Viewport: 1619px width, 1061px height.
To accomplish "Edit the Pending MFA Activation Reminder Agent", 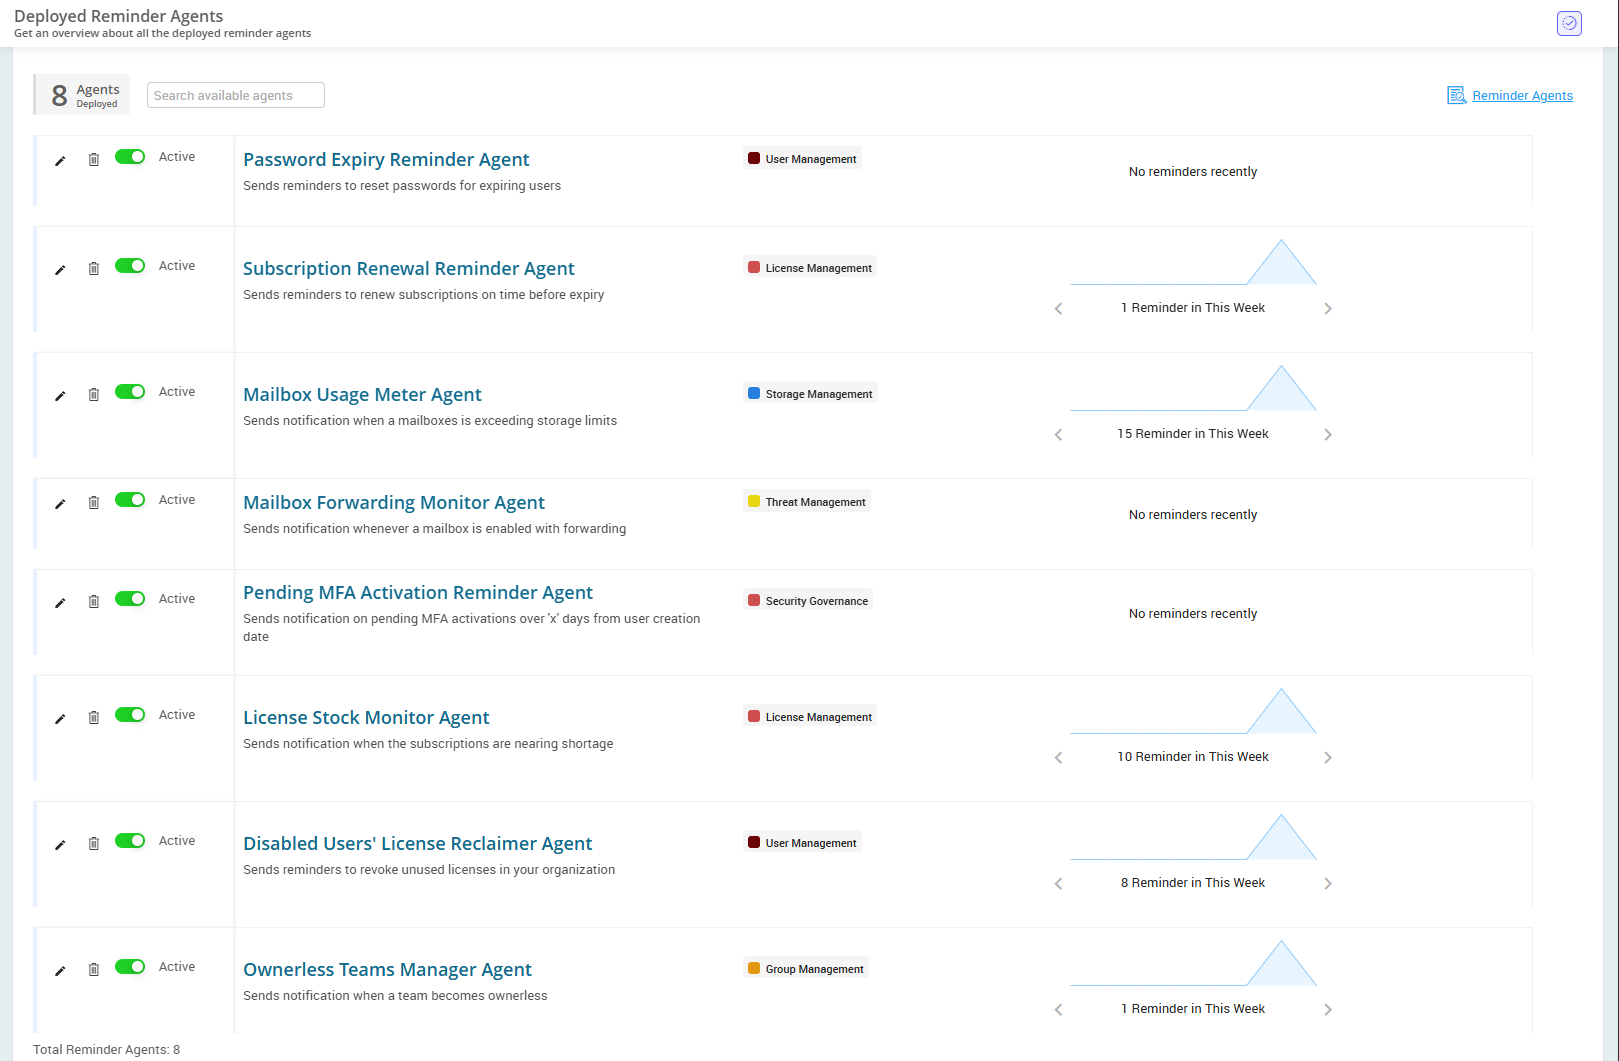I will tap(60, 603).
